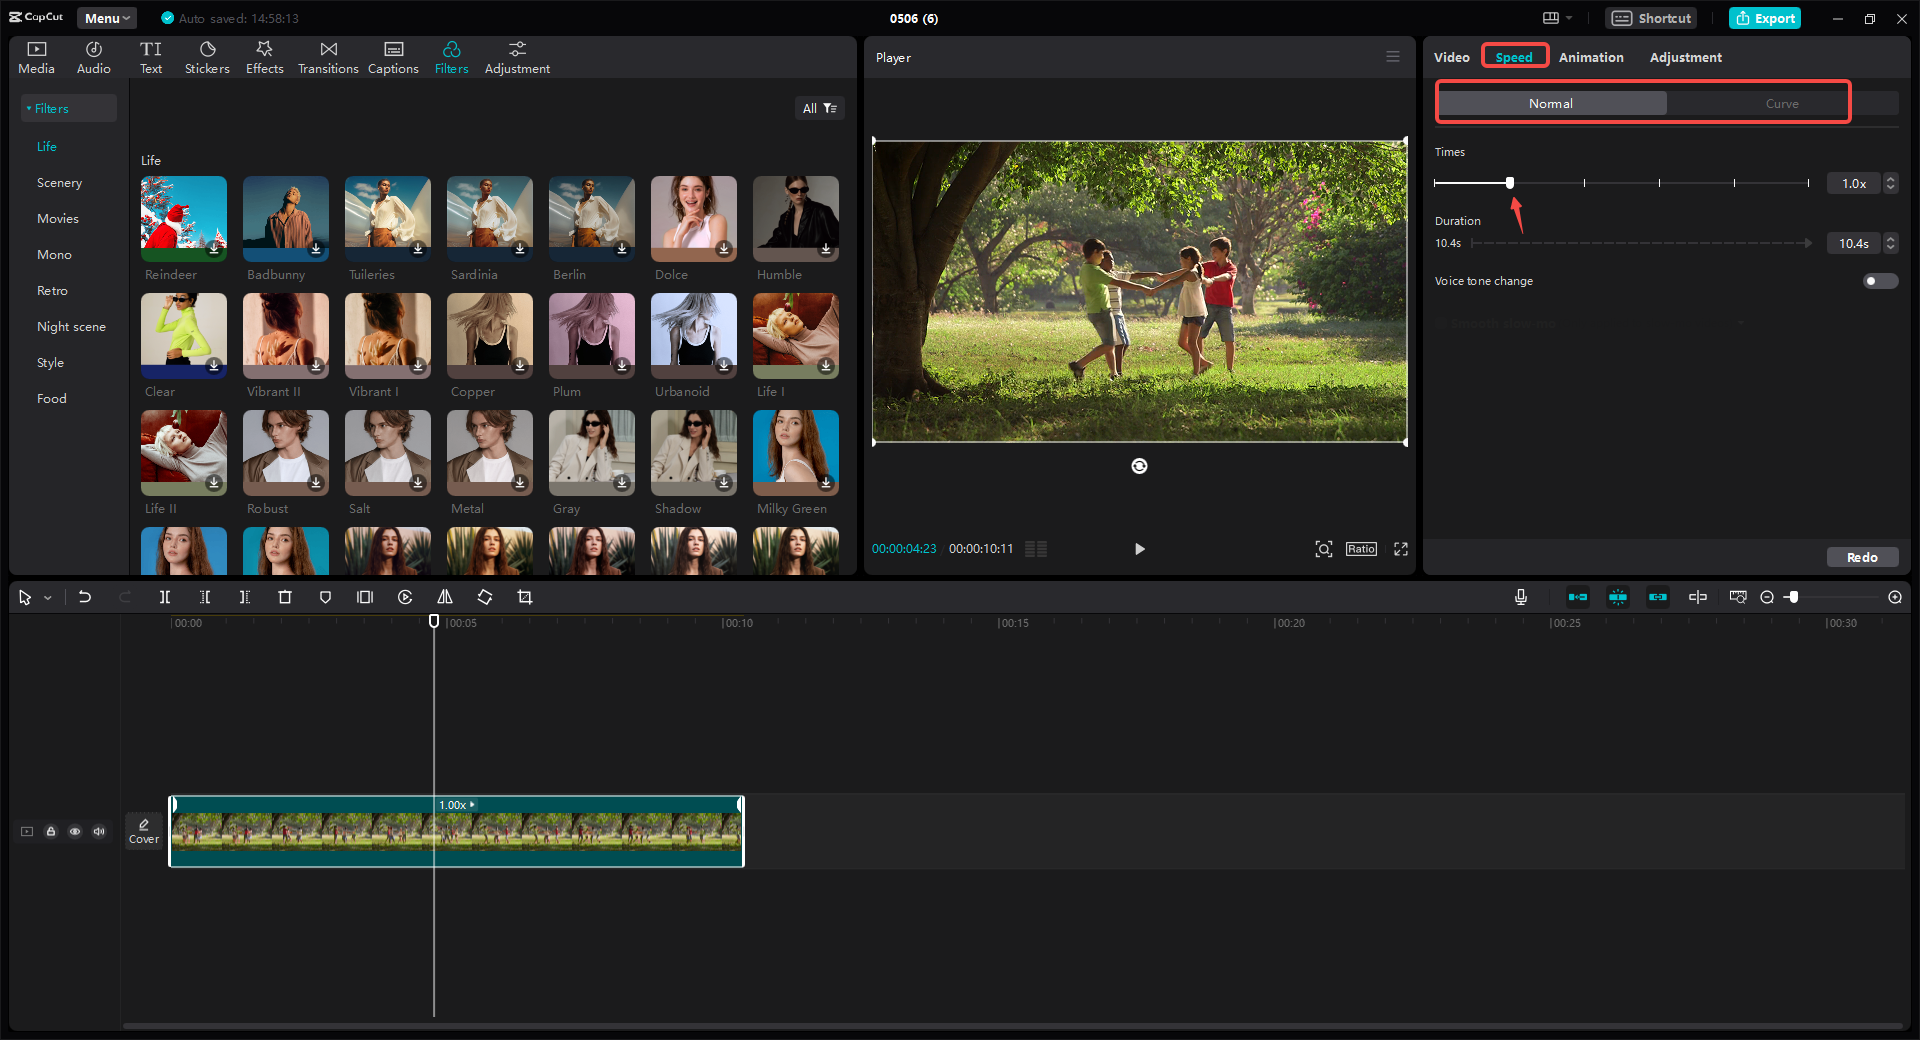The height and width of the screenshot is (1040, 1920).
Task: Expand the selection tool dropdown arrow
Action: (x=46, y=597)
